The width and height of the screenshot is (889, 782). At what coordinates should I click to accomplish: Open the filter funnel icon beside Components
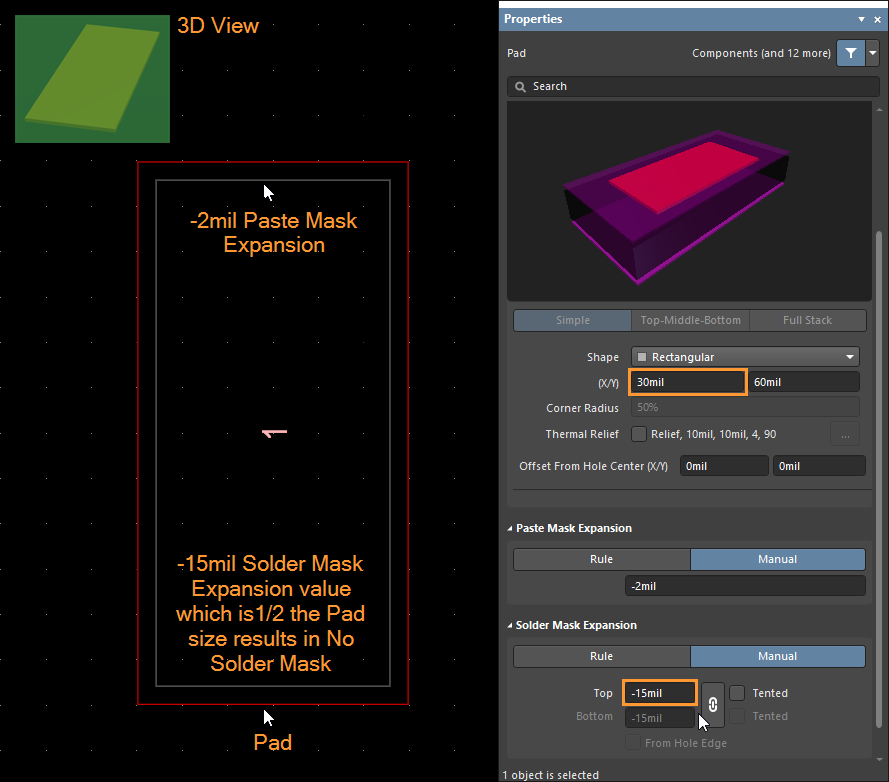pos(850,52)
